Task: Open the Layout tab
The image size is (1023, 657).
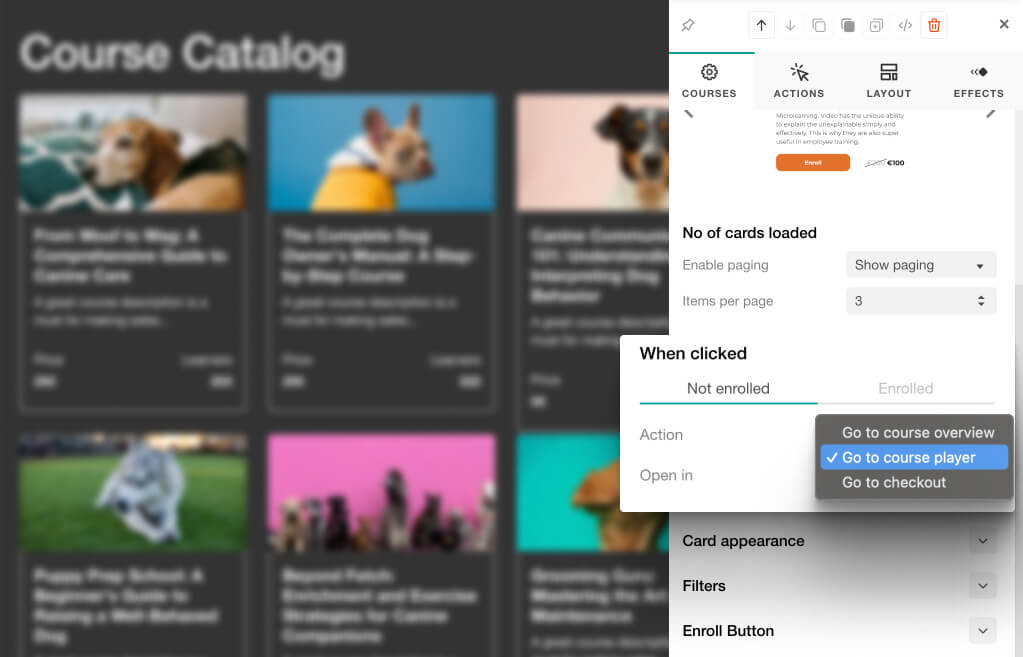Action: point(889,81)
